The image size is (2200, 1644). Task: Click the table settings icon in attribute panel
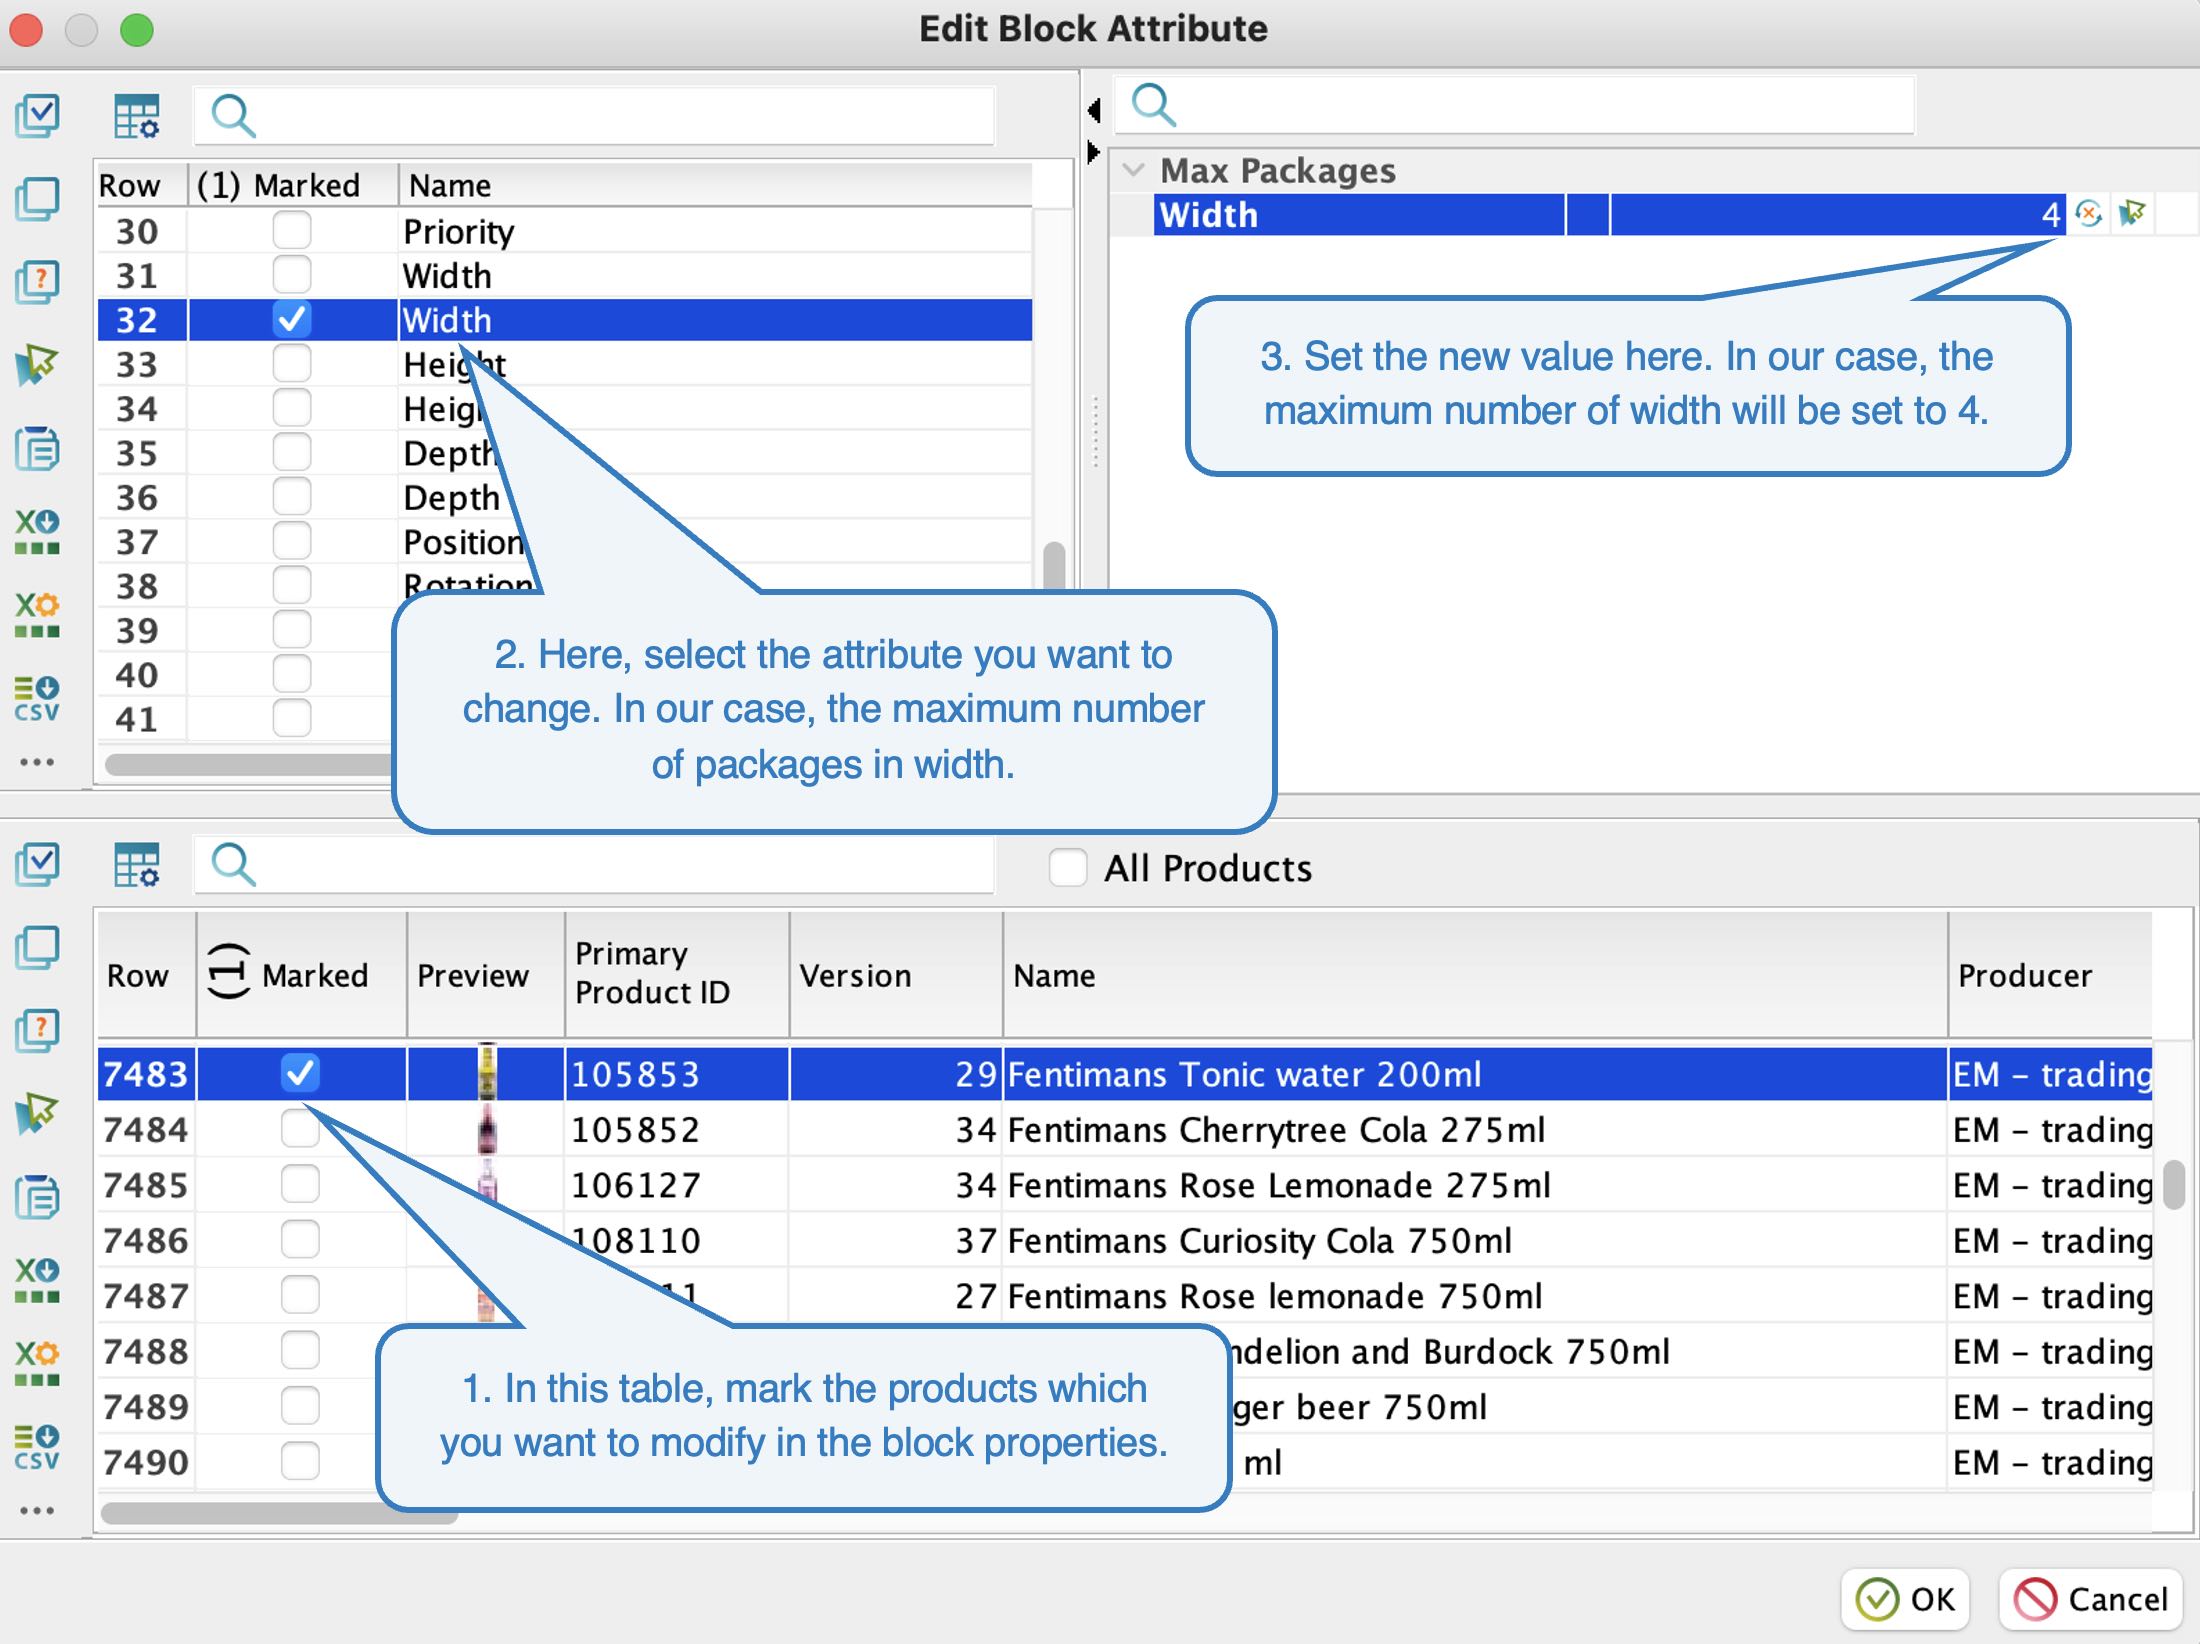[x=136, y=116]
